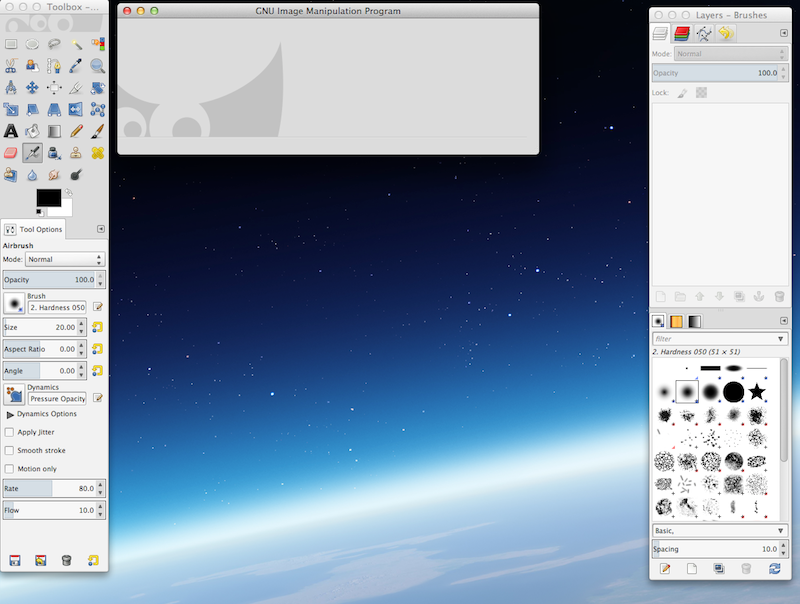The height and width of the screenshot is (604, 800).
Task: Pick the Eraser tool
Action: coord(11,153)
